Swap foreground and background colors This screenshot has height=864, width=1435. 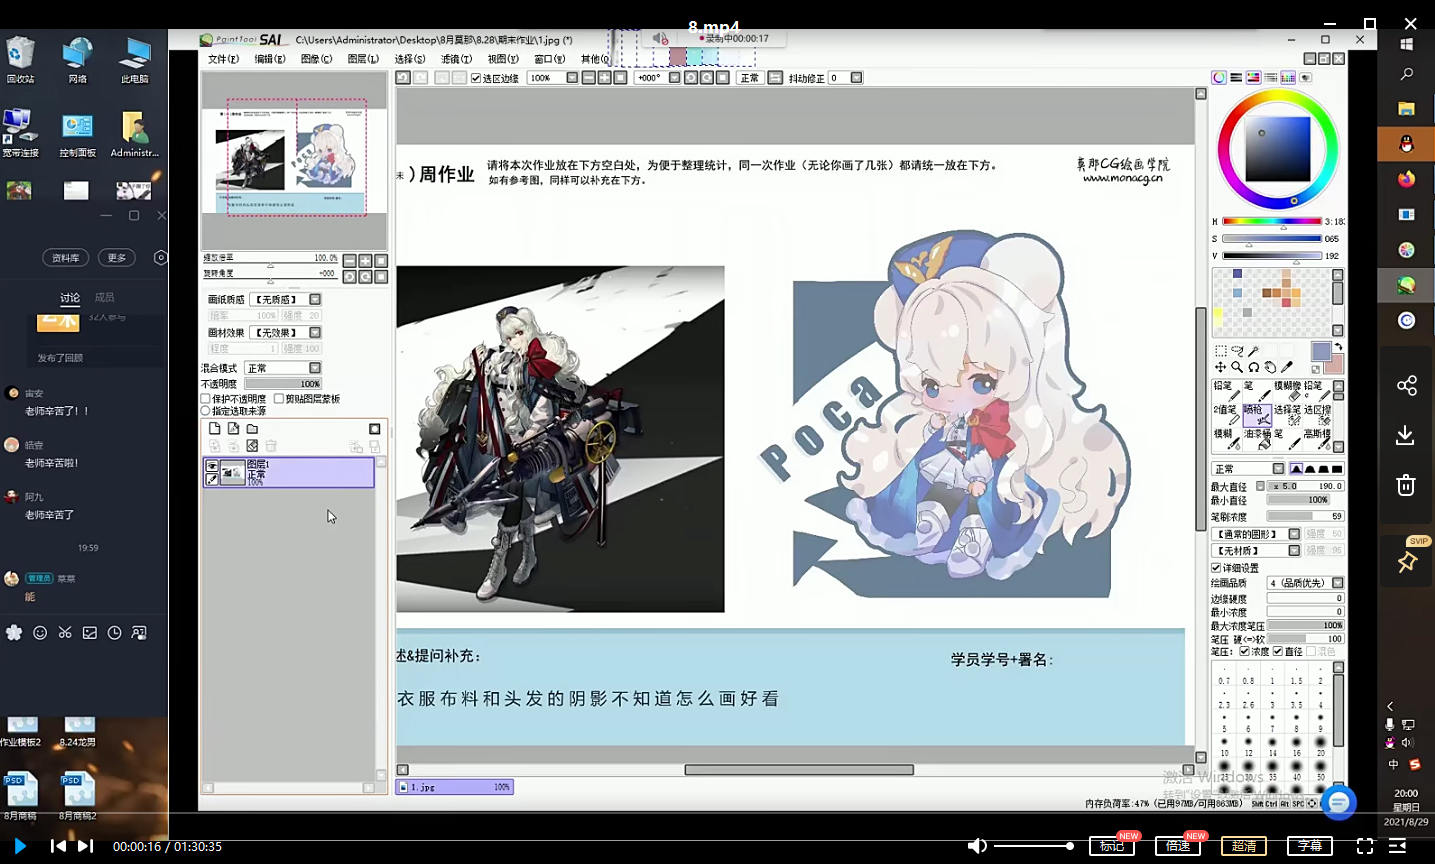(1338, 348)
